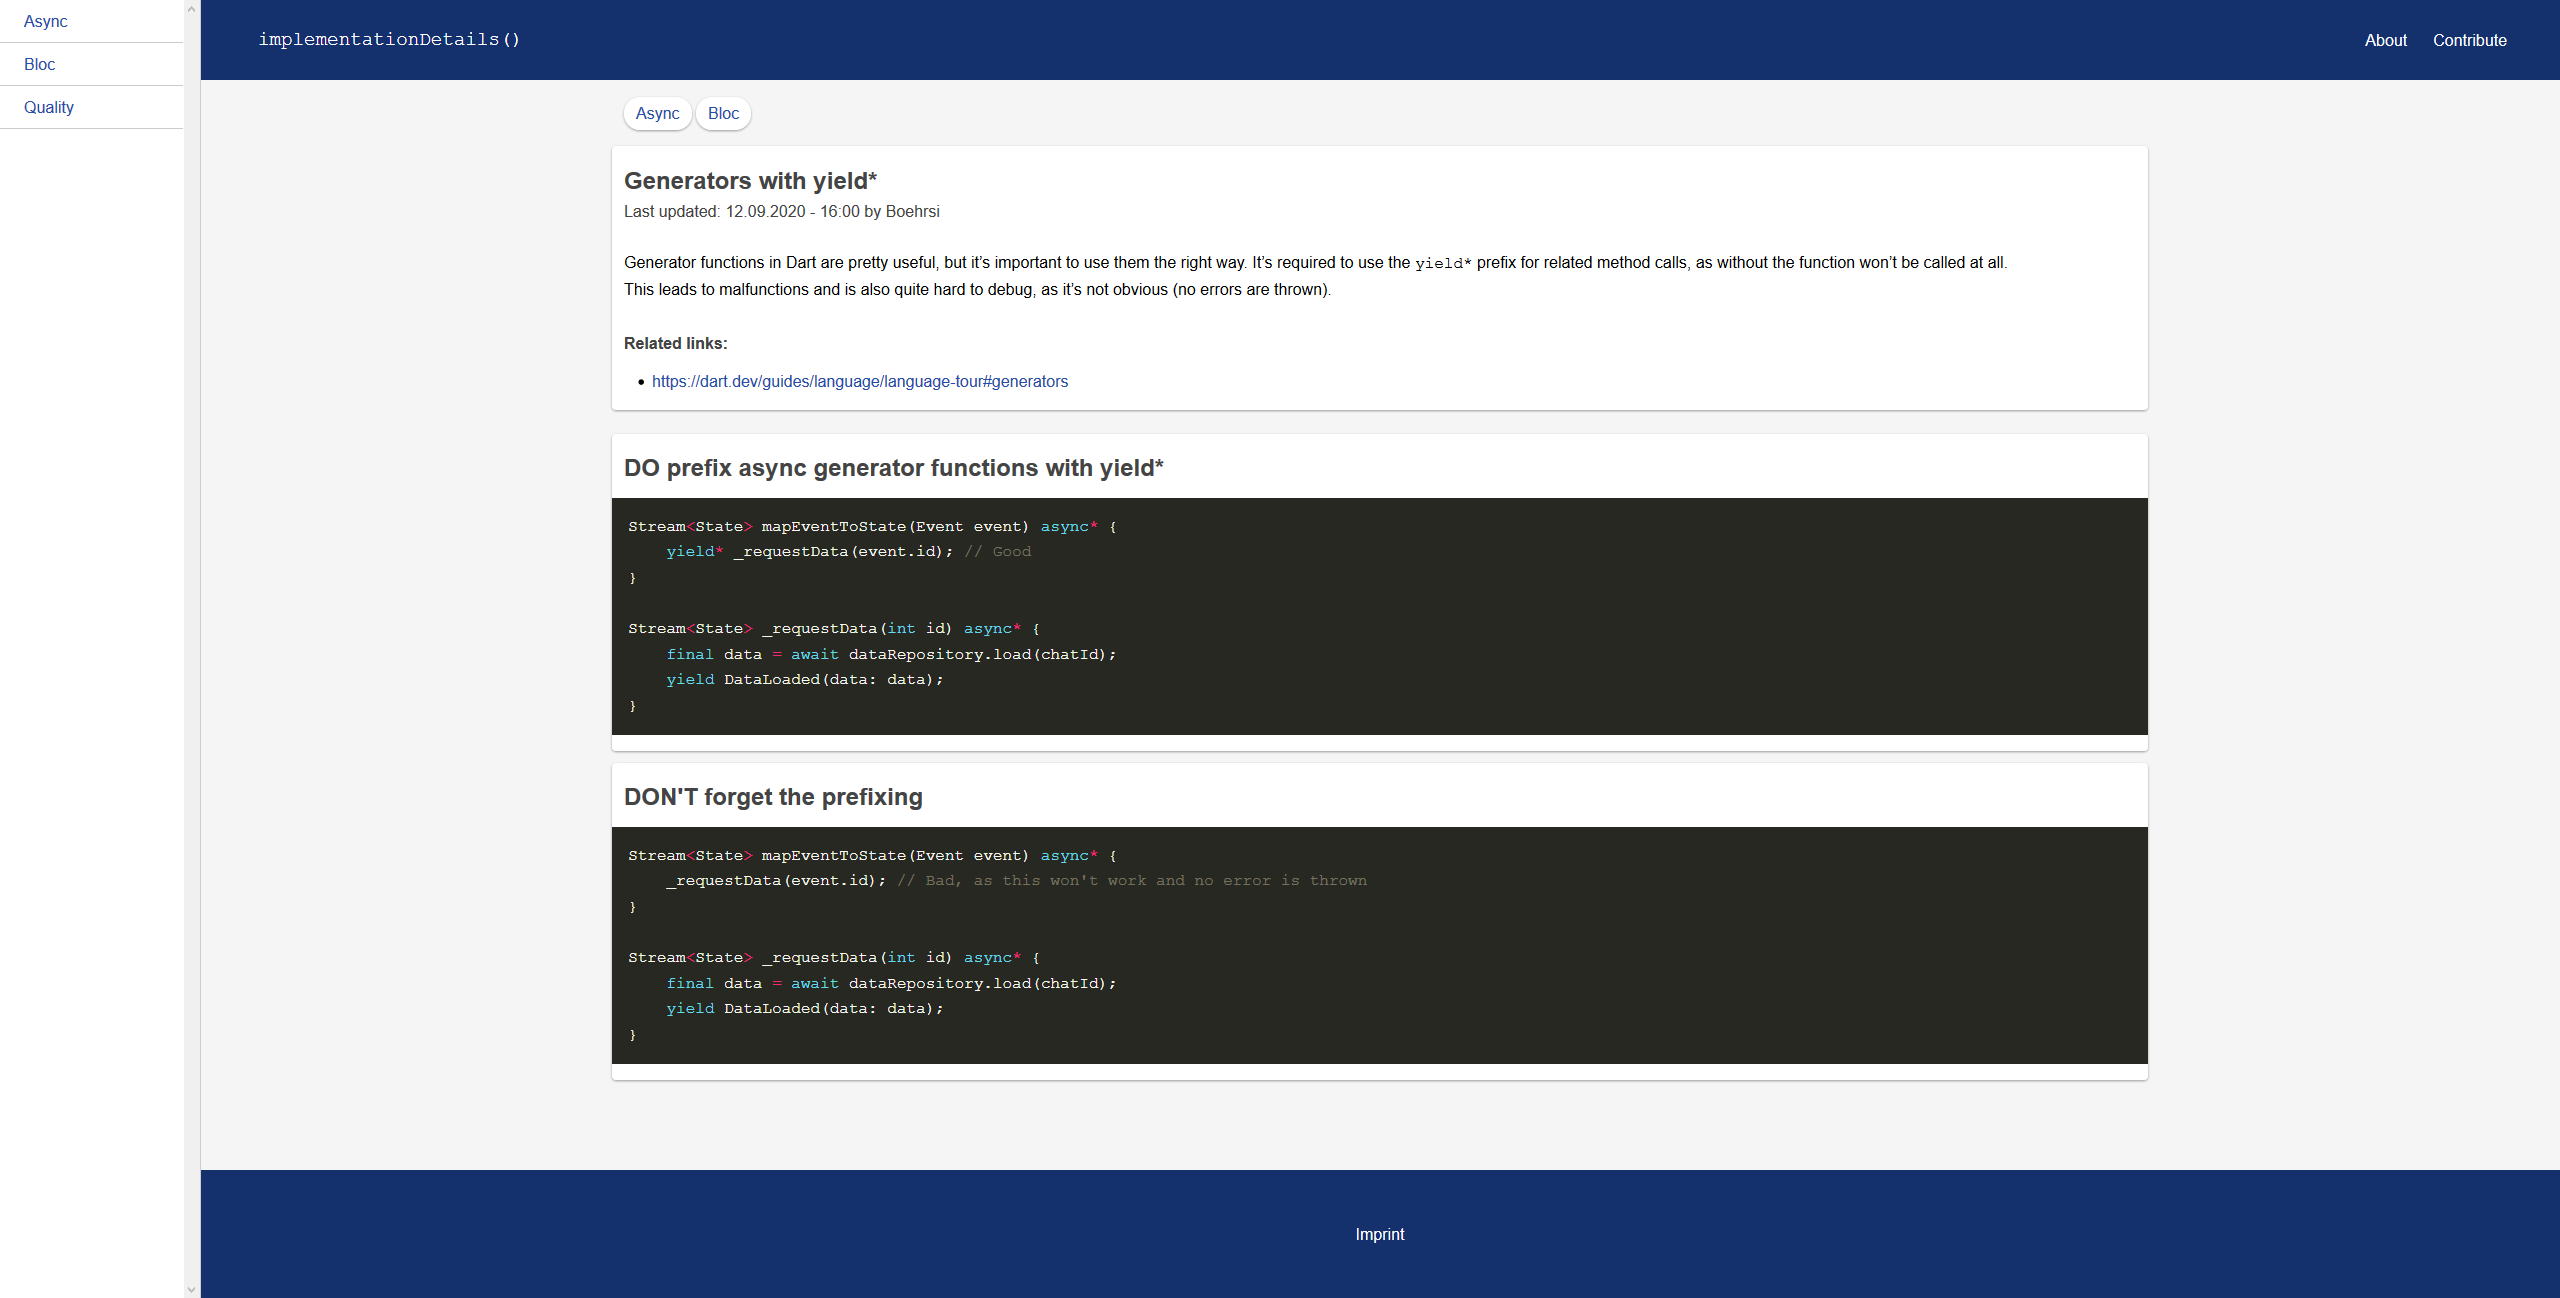The height and width of the screenshot is (1298, 2560).
Task: Open the dart.dev generators language tour link
Action: click(x=860, y=381)
